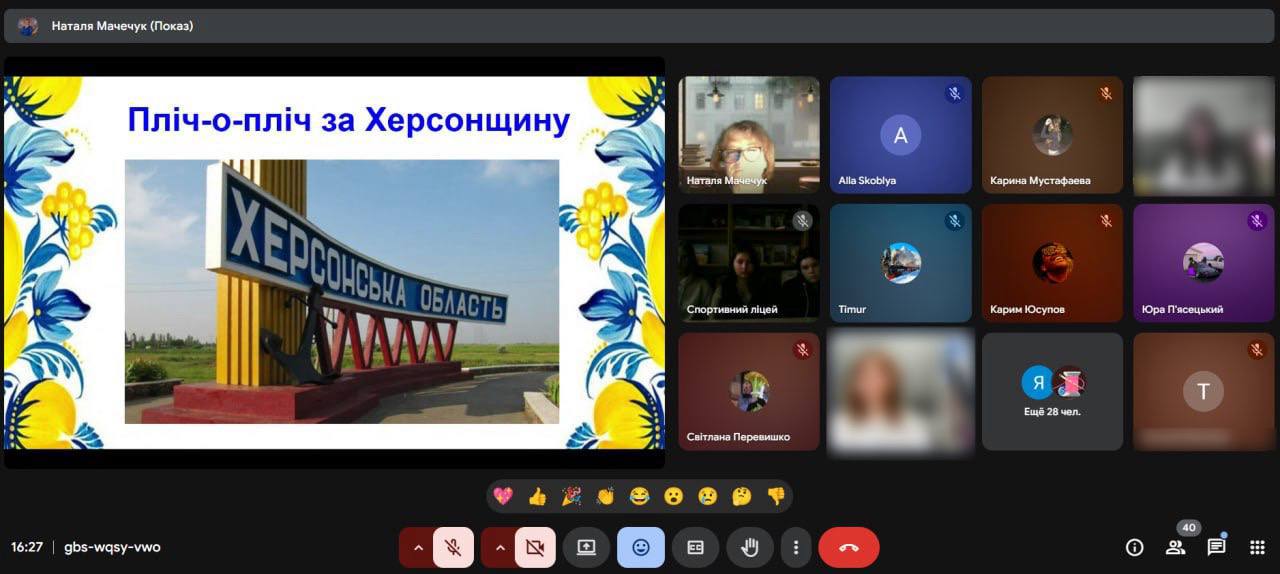The width and height of the screenshot is (1280, 574).
Task: Turn on the camera button
Action: click(535, 547)
